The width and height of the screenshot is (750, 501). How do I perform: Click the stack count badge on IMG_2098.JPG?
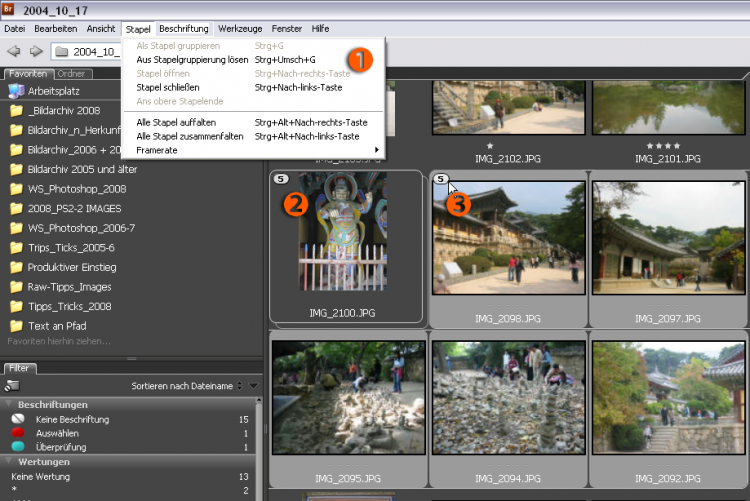click(440, 179)
